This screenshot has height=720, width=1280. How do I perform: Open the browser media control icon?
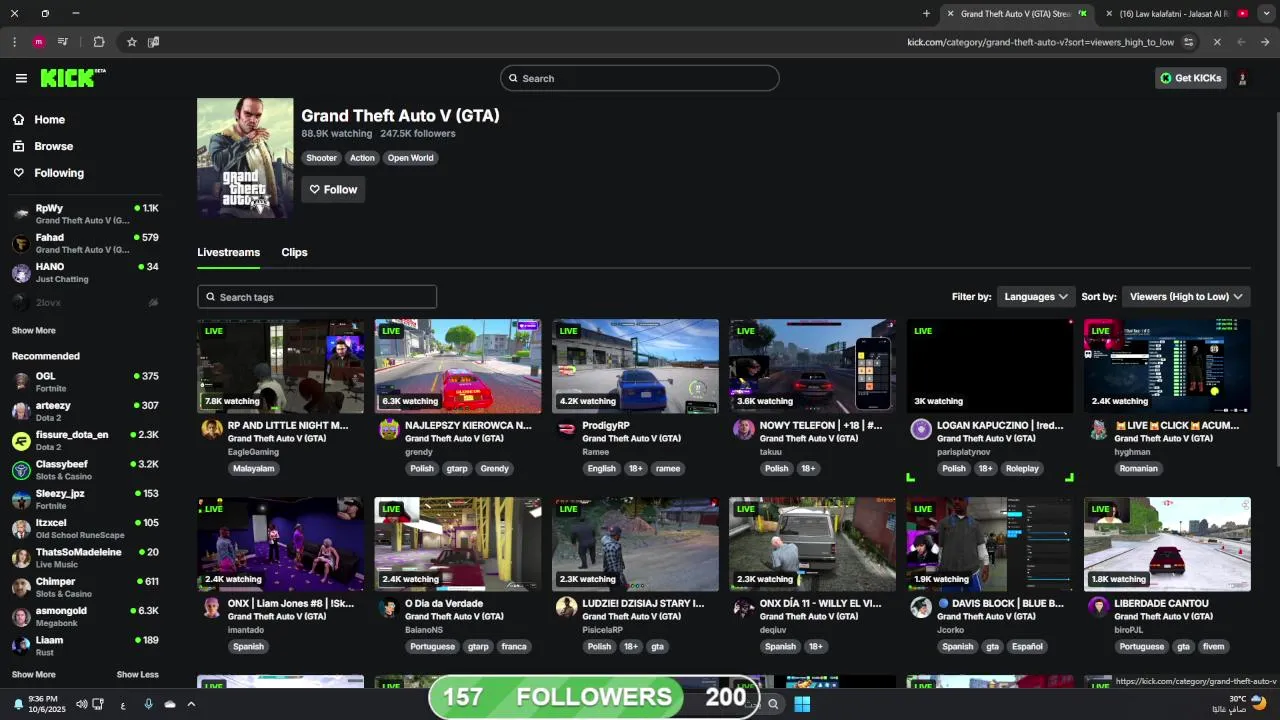(x=63, y=42)
